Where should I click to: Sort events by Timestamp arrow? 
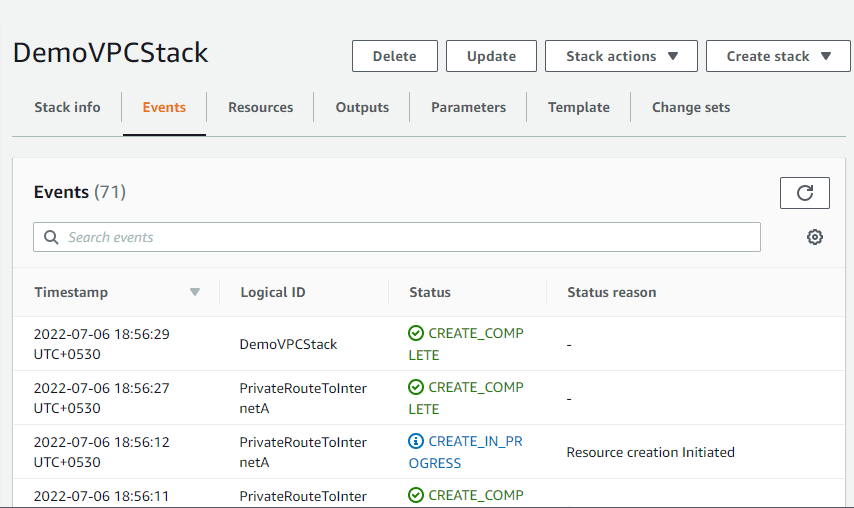coord(195,292)
